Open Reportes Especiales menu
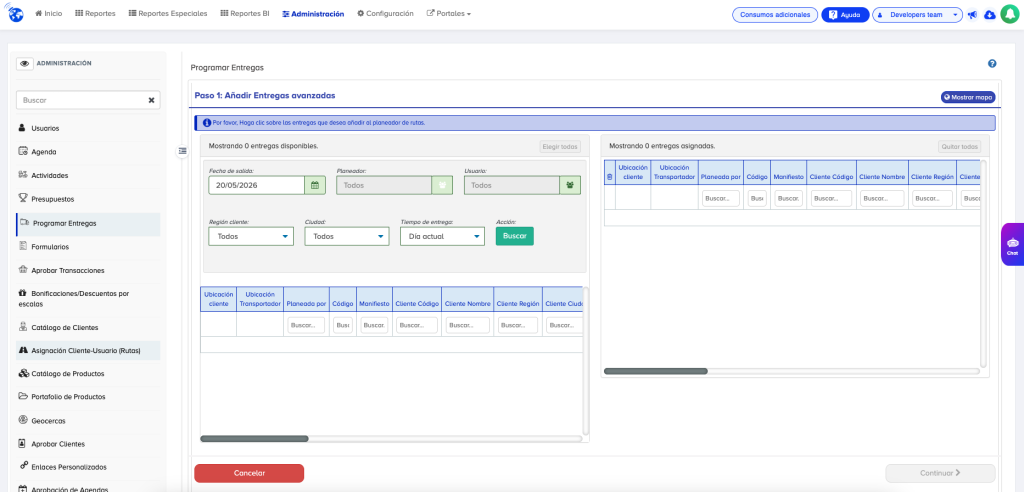This screenshot has width=1024, height=492. coord(168,14)
